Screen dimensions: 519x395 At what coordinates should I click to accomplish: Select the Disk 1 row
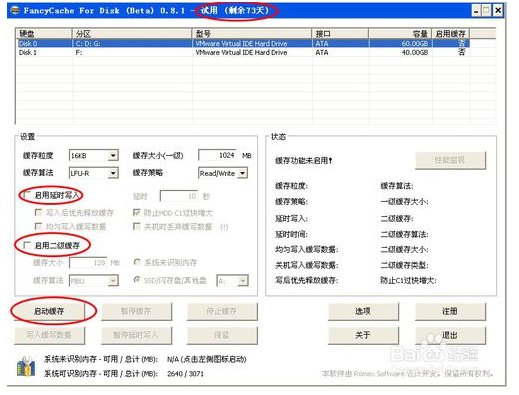[x=243, y=52]
